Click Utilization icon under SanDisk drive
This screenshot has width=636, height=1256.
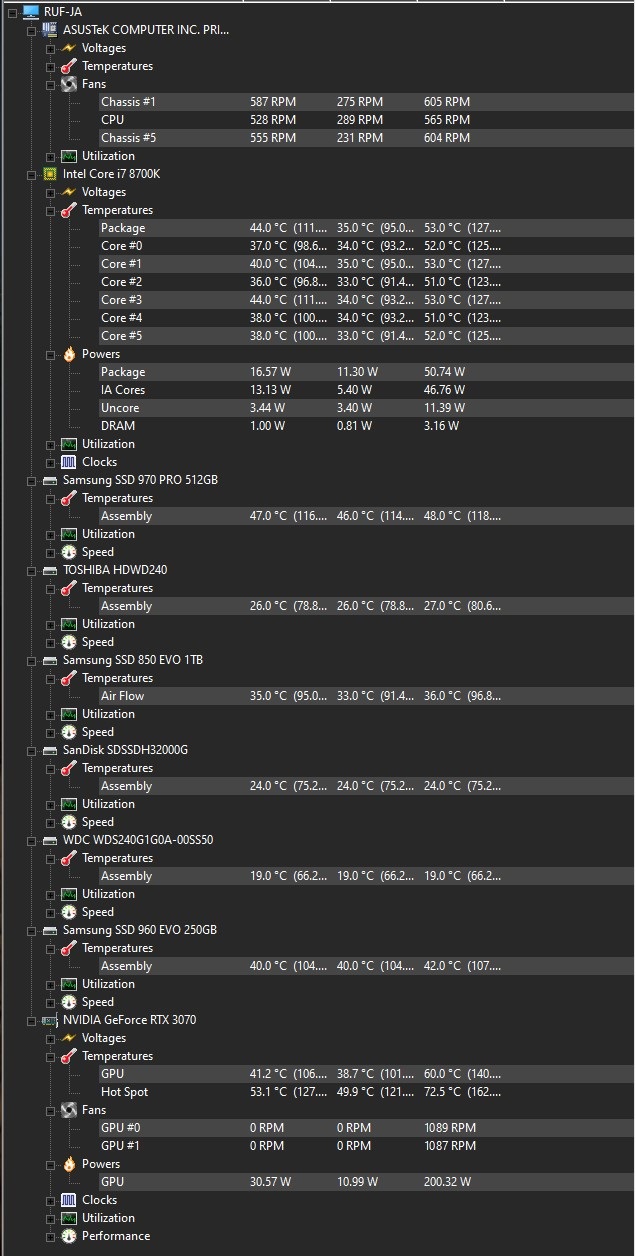click(x=69, y=804)
